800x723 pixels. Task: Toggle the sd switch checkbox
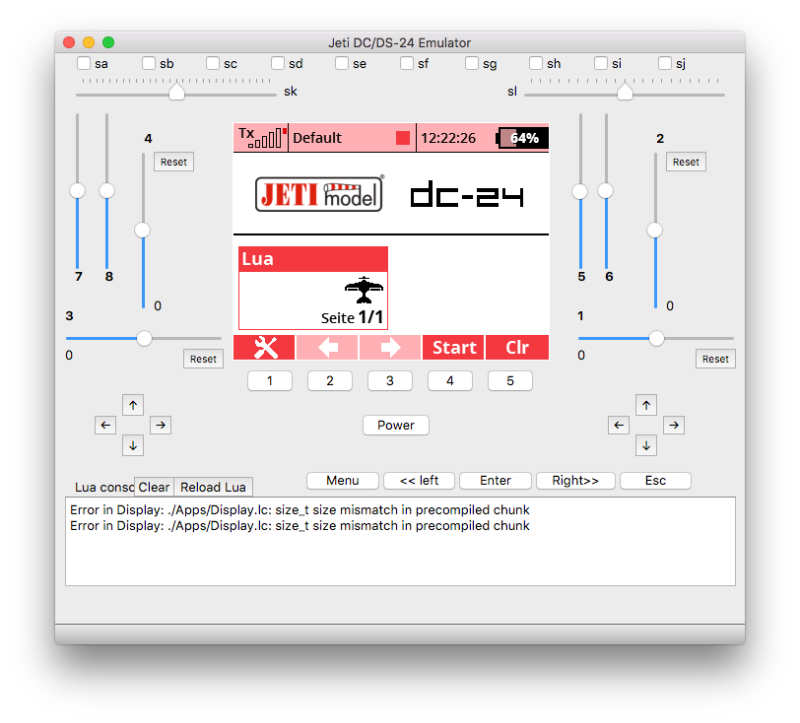[x=278, y=63]
